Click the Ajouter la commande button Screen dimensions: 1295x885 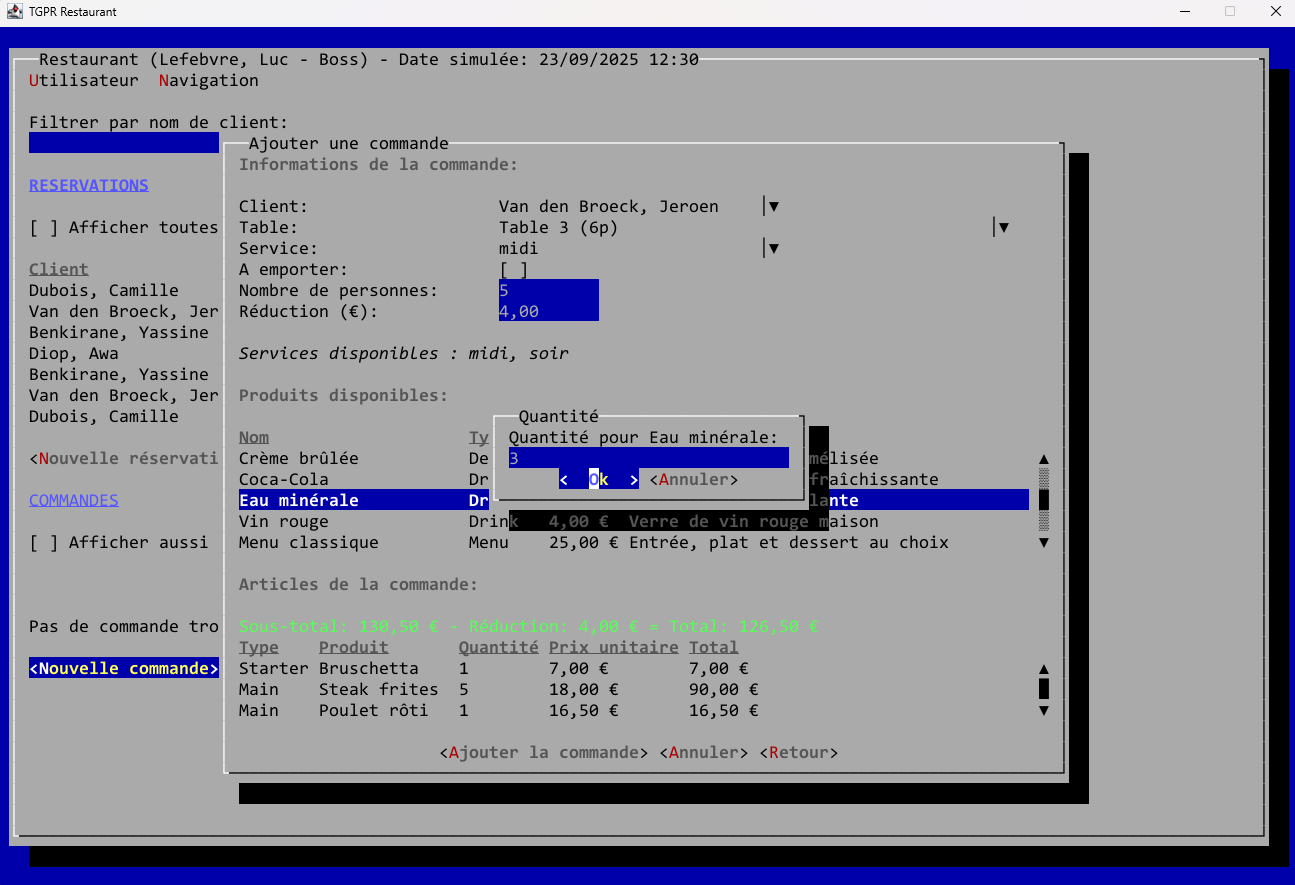[544, 752]
